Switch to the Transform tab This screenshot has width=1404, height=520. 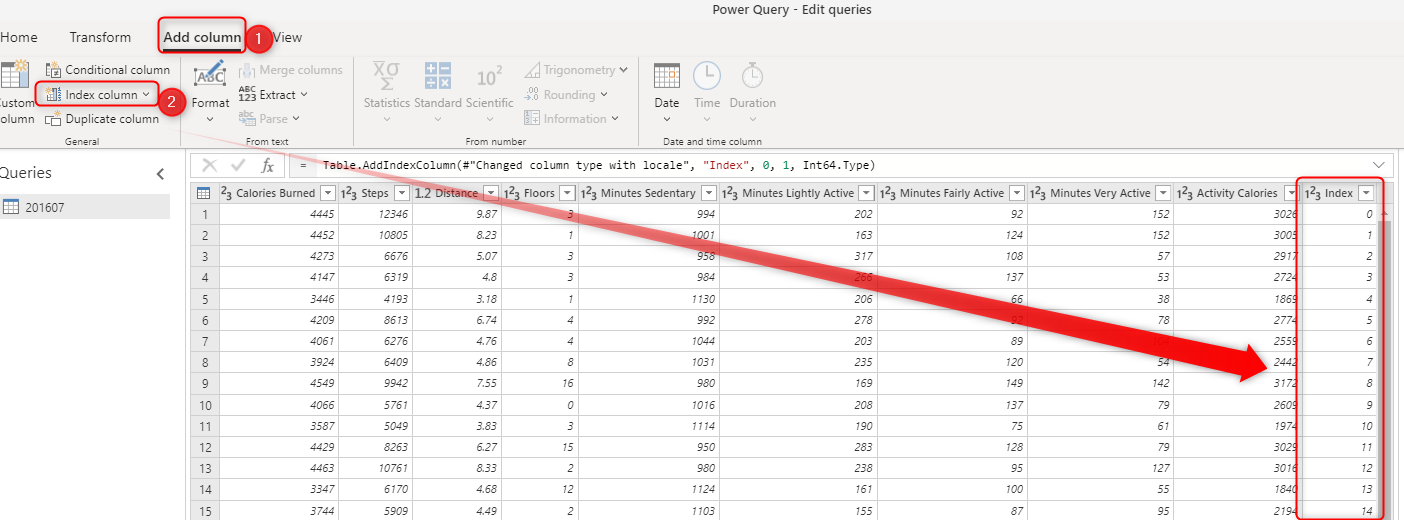click(100, 37)
